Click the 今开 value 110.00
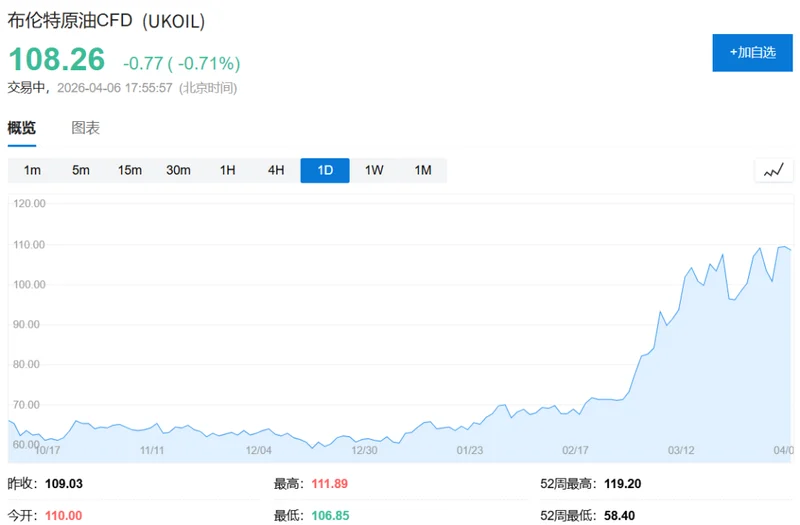This screenshot has height=525, width=800. 63,515
